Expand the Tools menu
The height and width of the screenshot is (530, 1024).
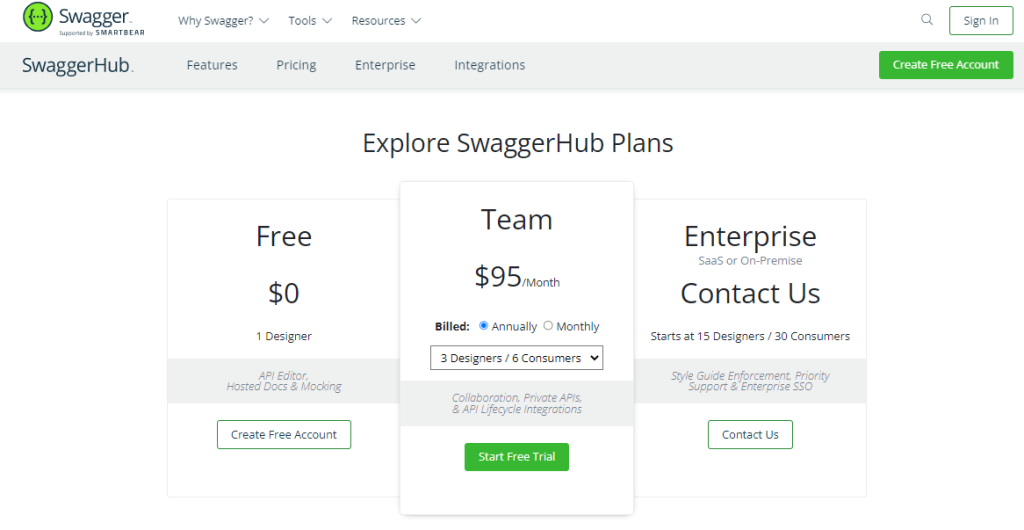click(x=310, y=21)
